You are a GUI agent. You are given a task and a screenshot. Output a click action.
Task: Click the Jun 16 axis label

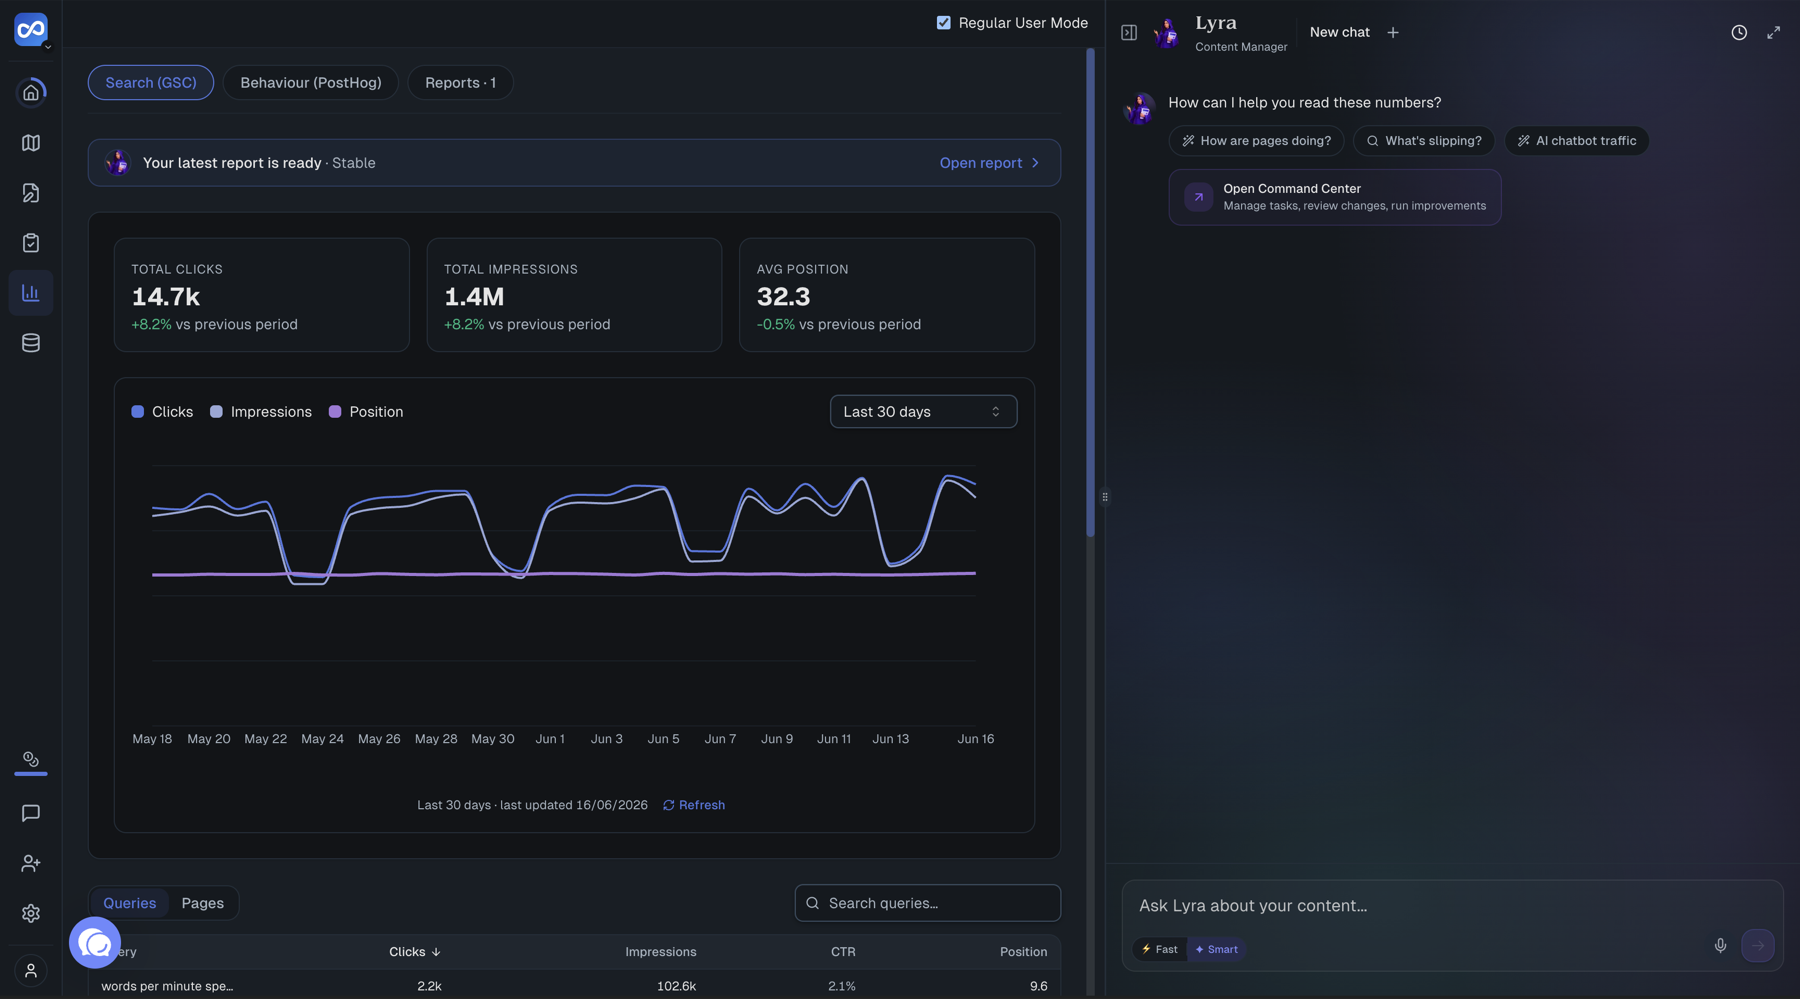pos(975,739)
